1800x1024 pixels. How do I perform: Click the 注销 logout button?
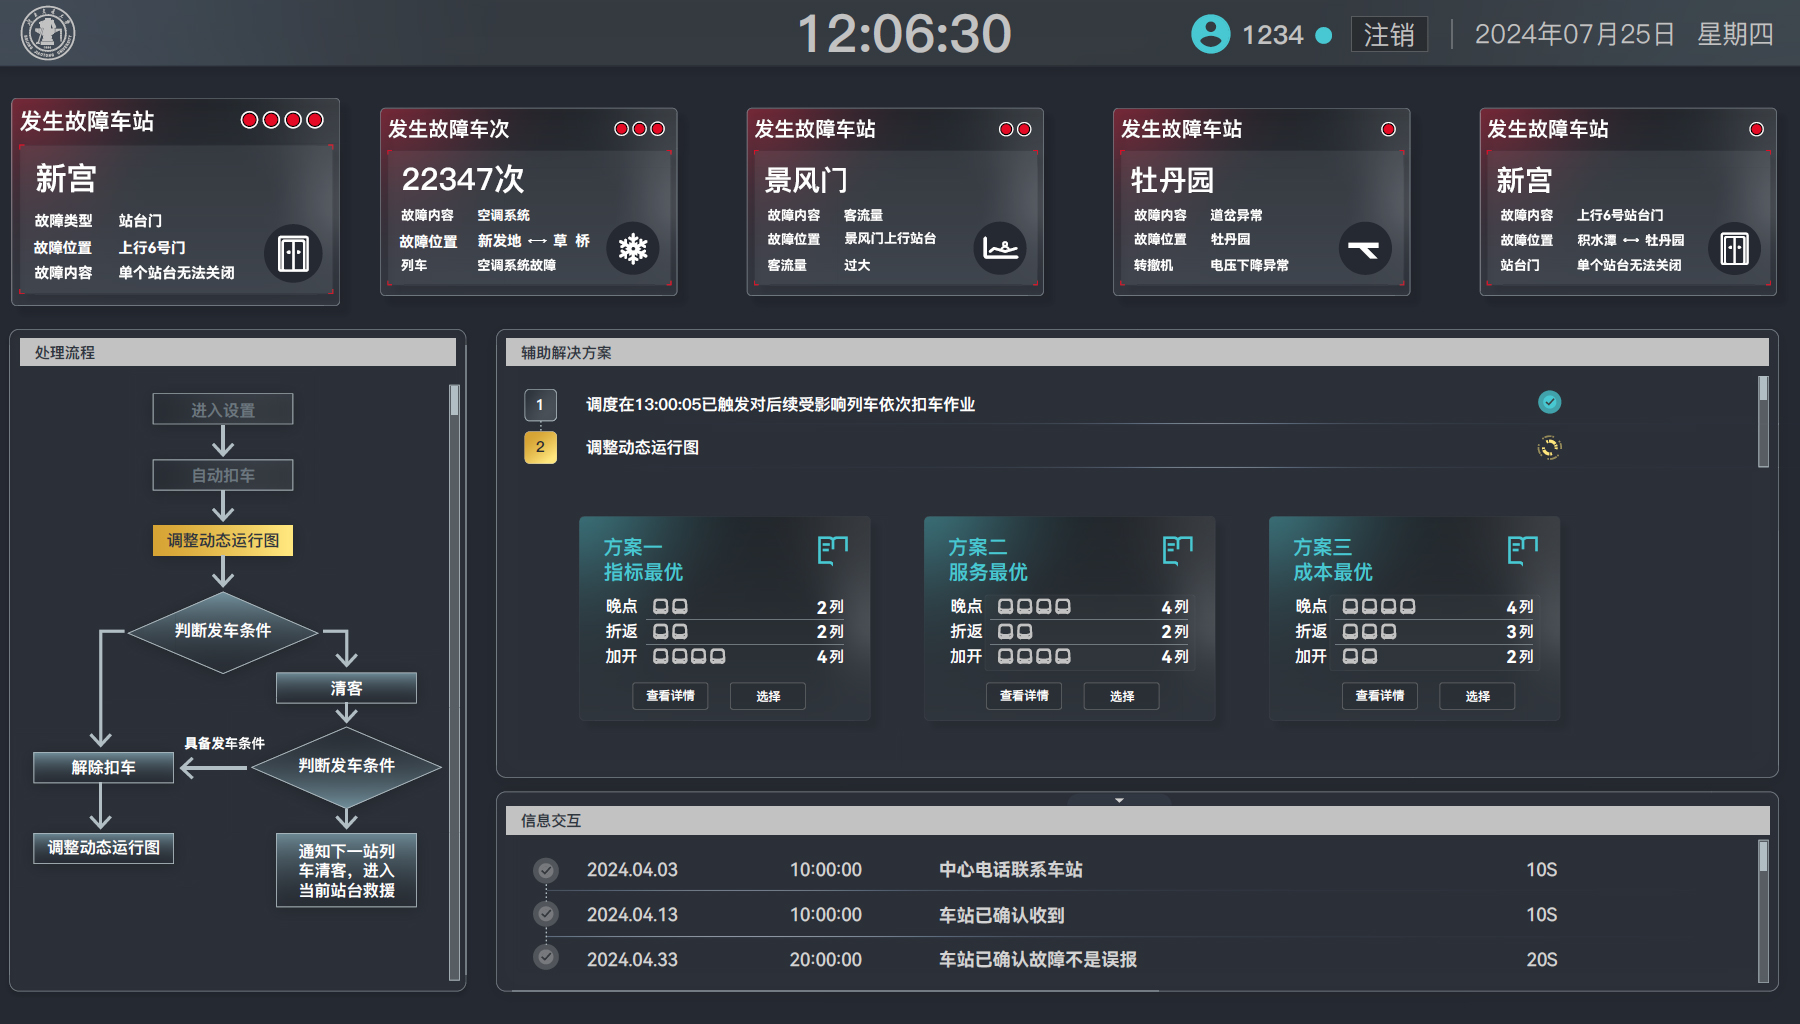tap(1389, 35)
